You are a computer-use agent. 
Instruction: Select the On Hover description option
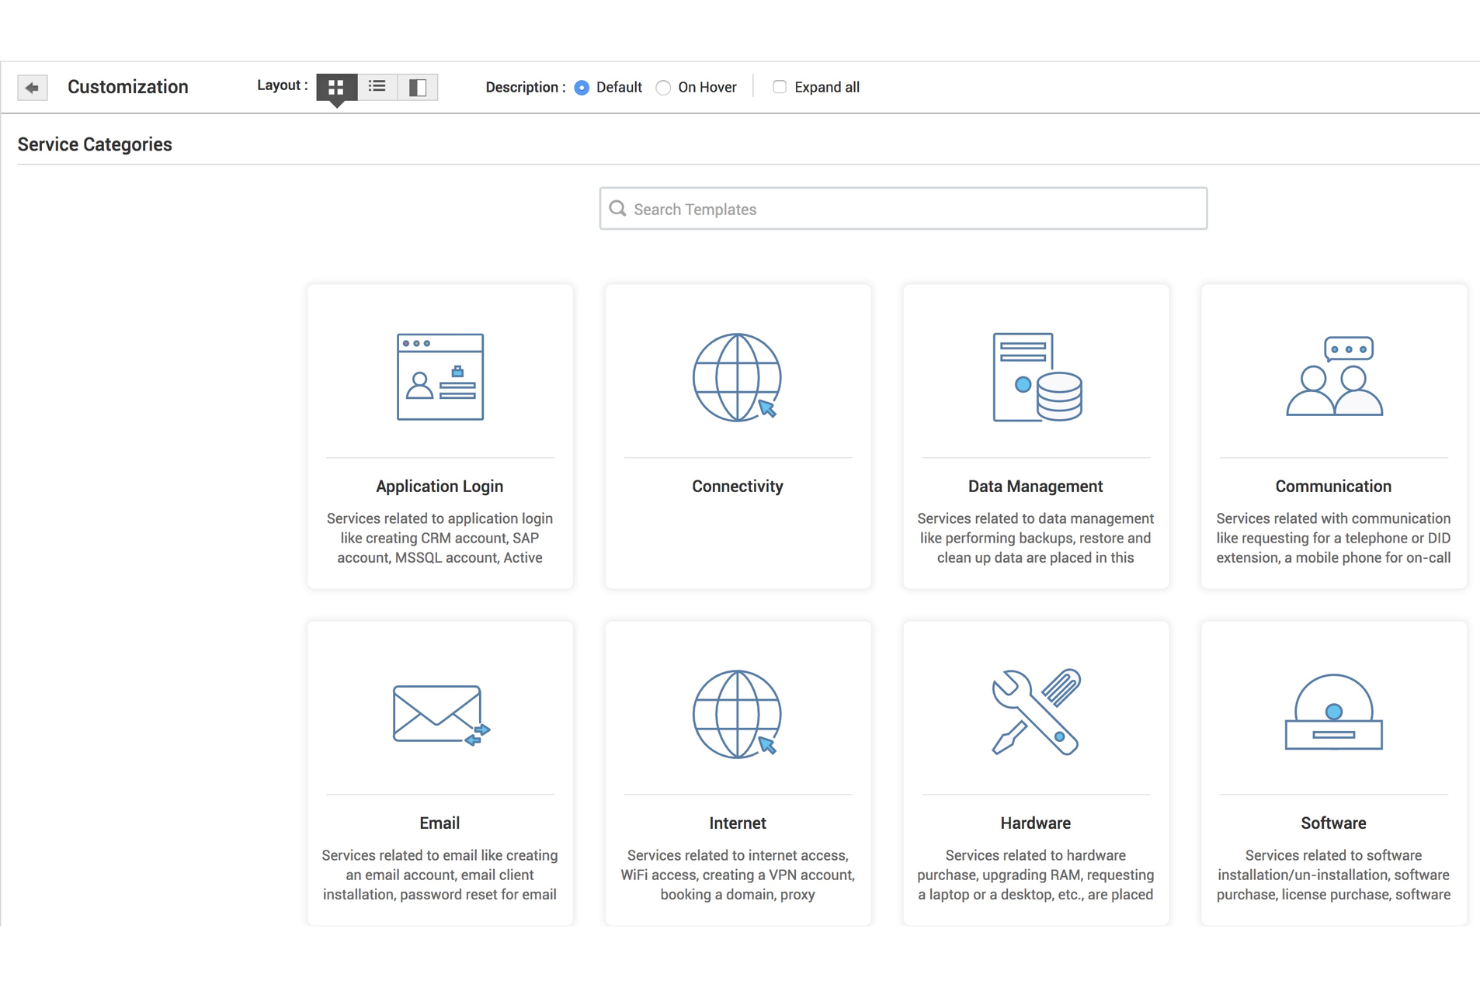tap(663, 87)
